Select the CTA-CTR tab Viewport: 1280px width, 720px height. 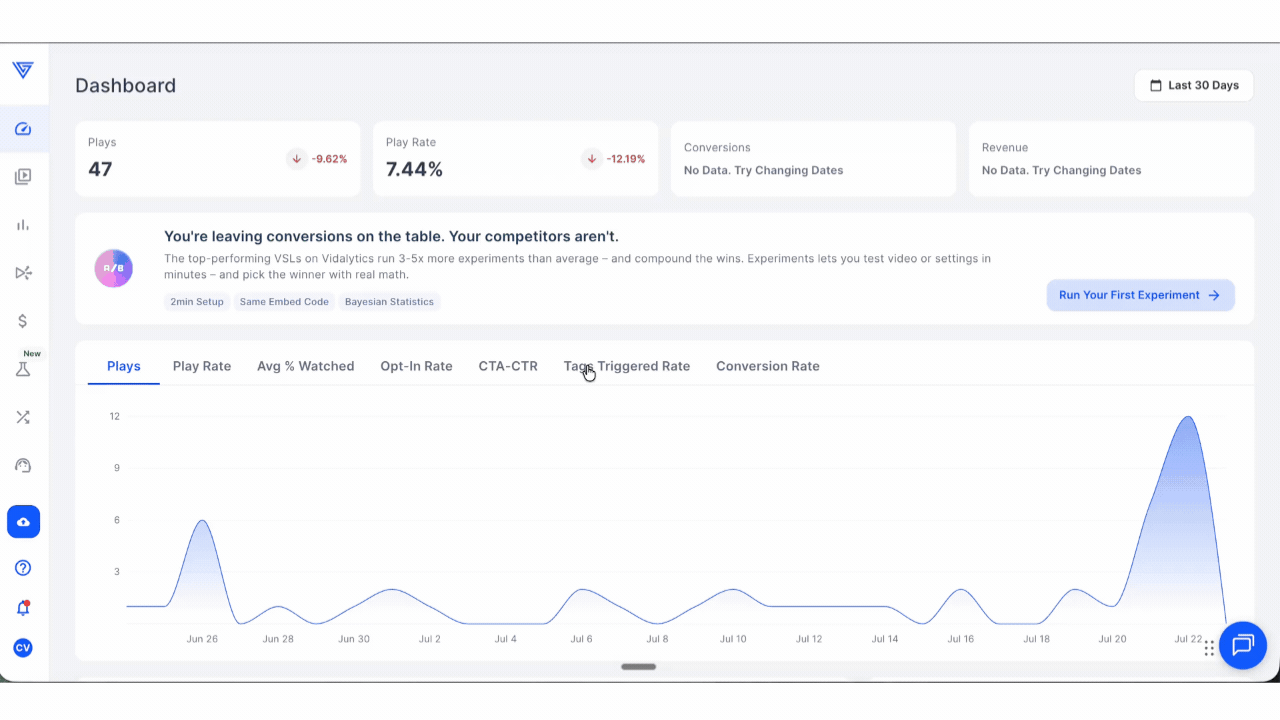point(508,366)
